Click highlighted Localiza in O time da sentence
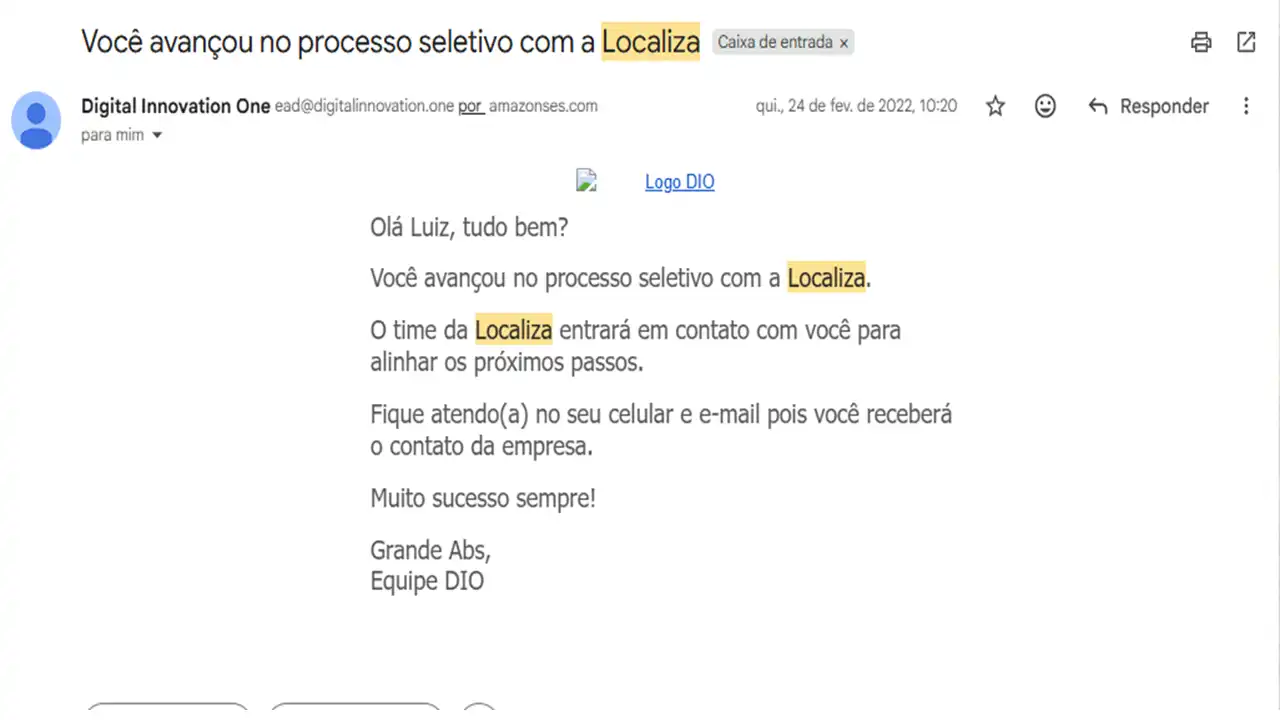 click(514, 330)
